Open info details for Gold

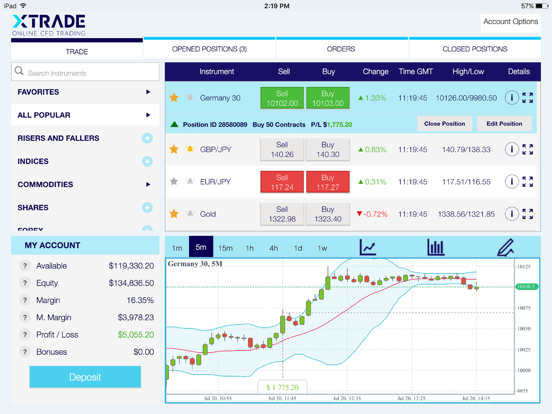512,214
